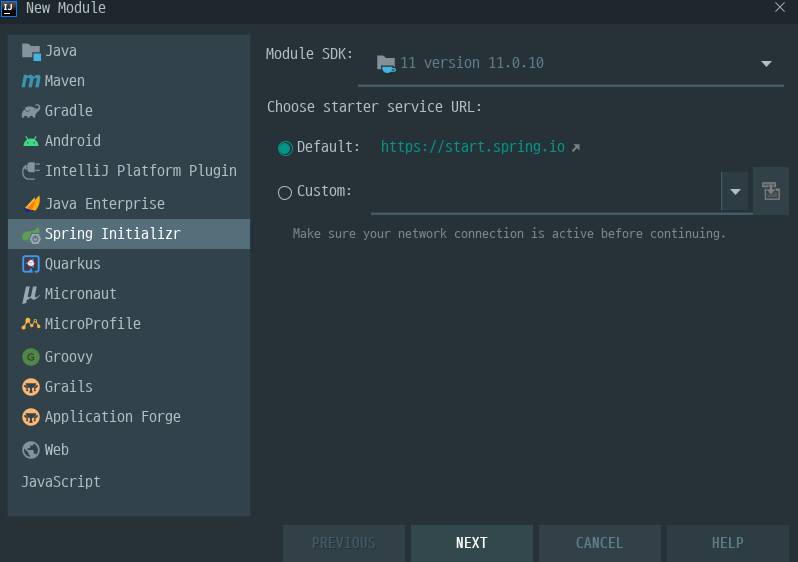
Task: Open the Module SDK dropdown arrow
Action: pyautogui.click(x=766, y=64)
